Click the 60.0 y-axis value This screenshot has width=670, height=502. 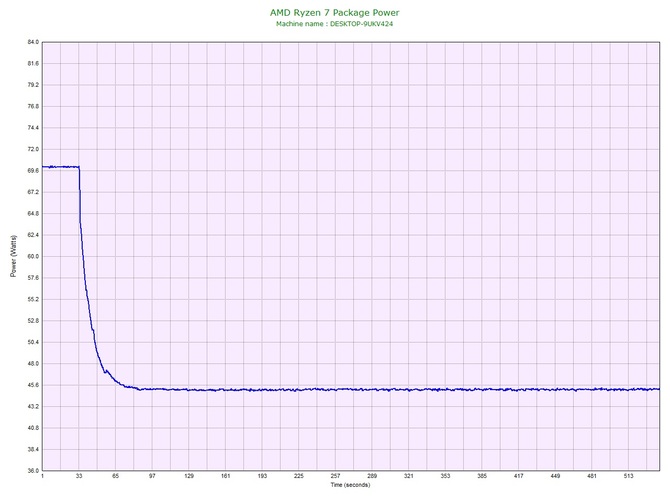point(33,257)
